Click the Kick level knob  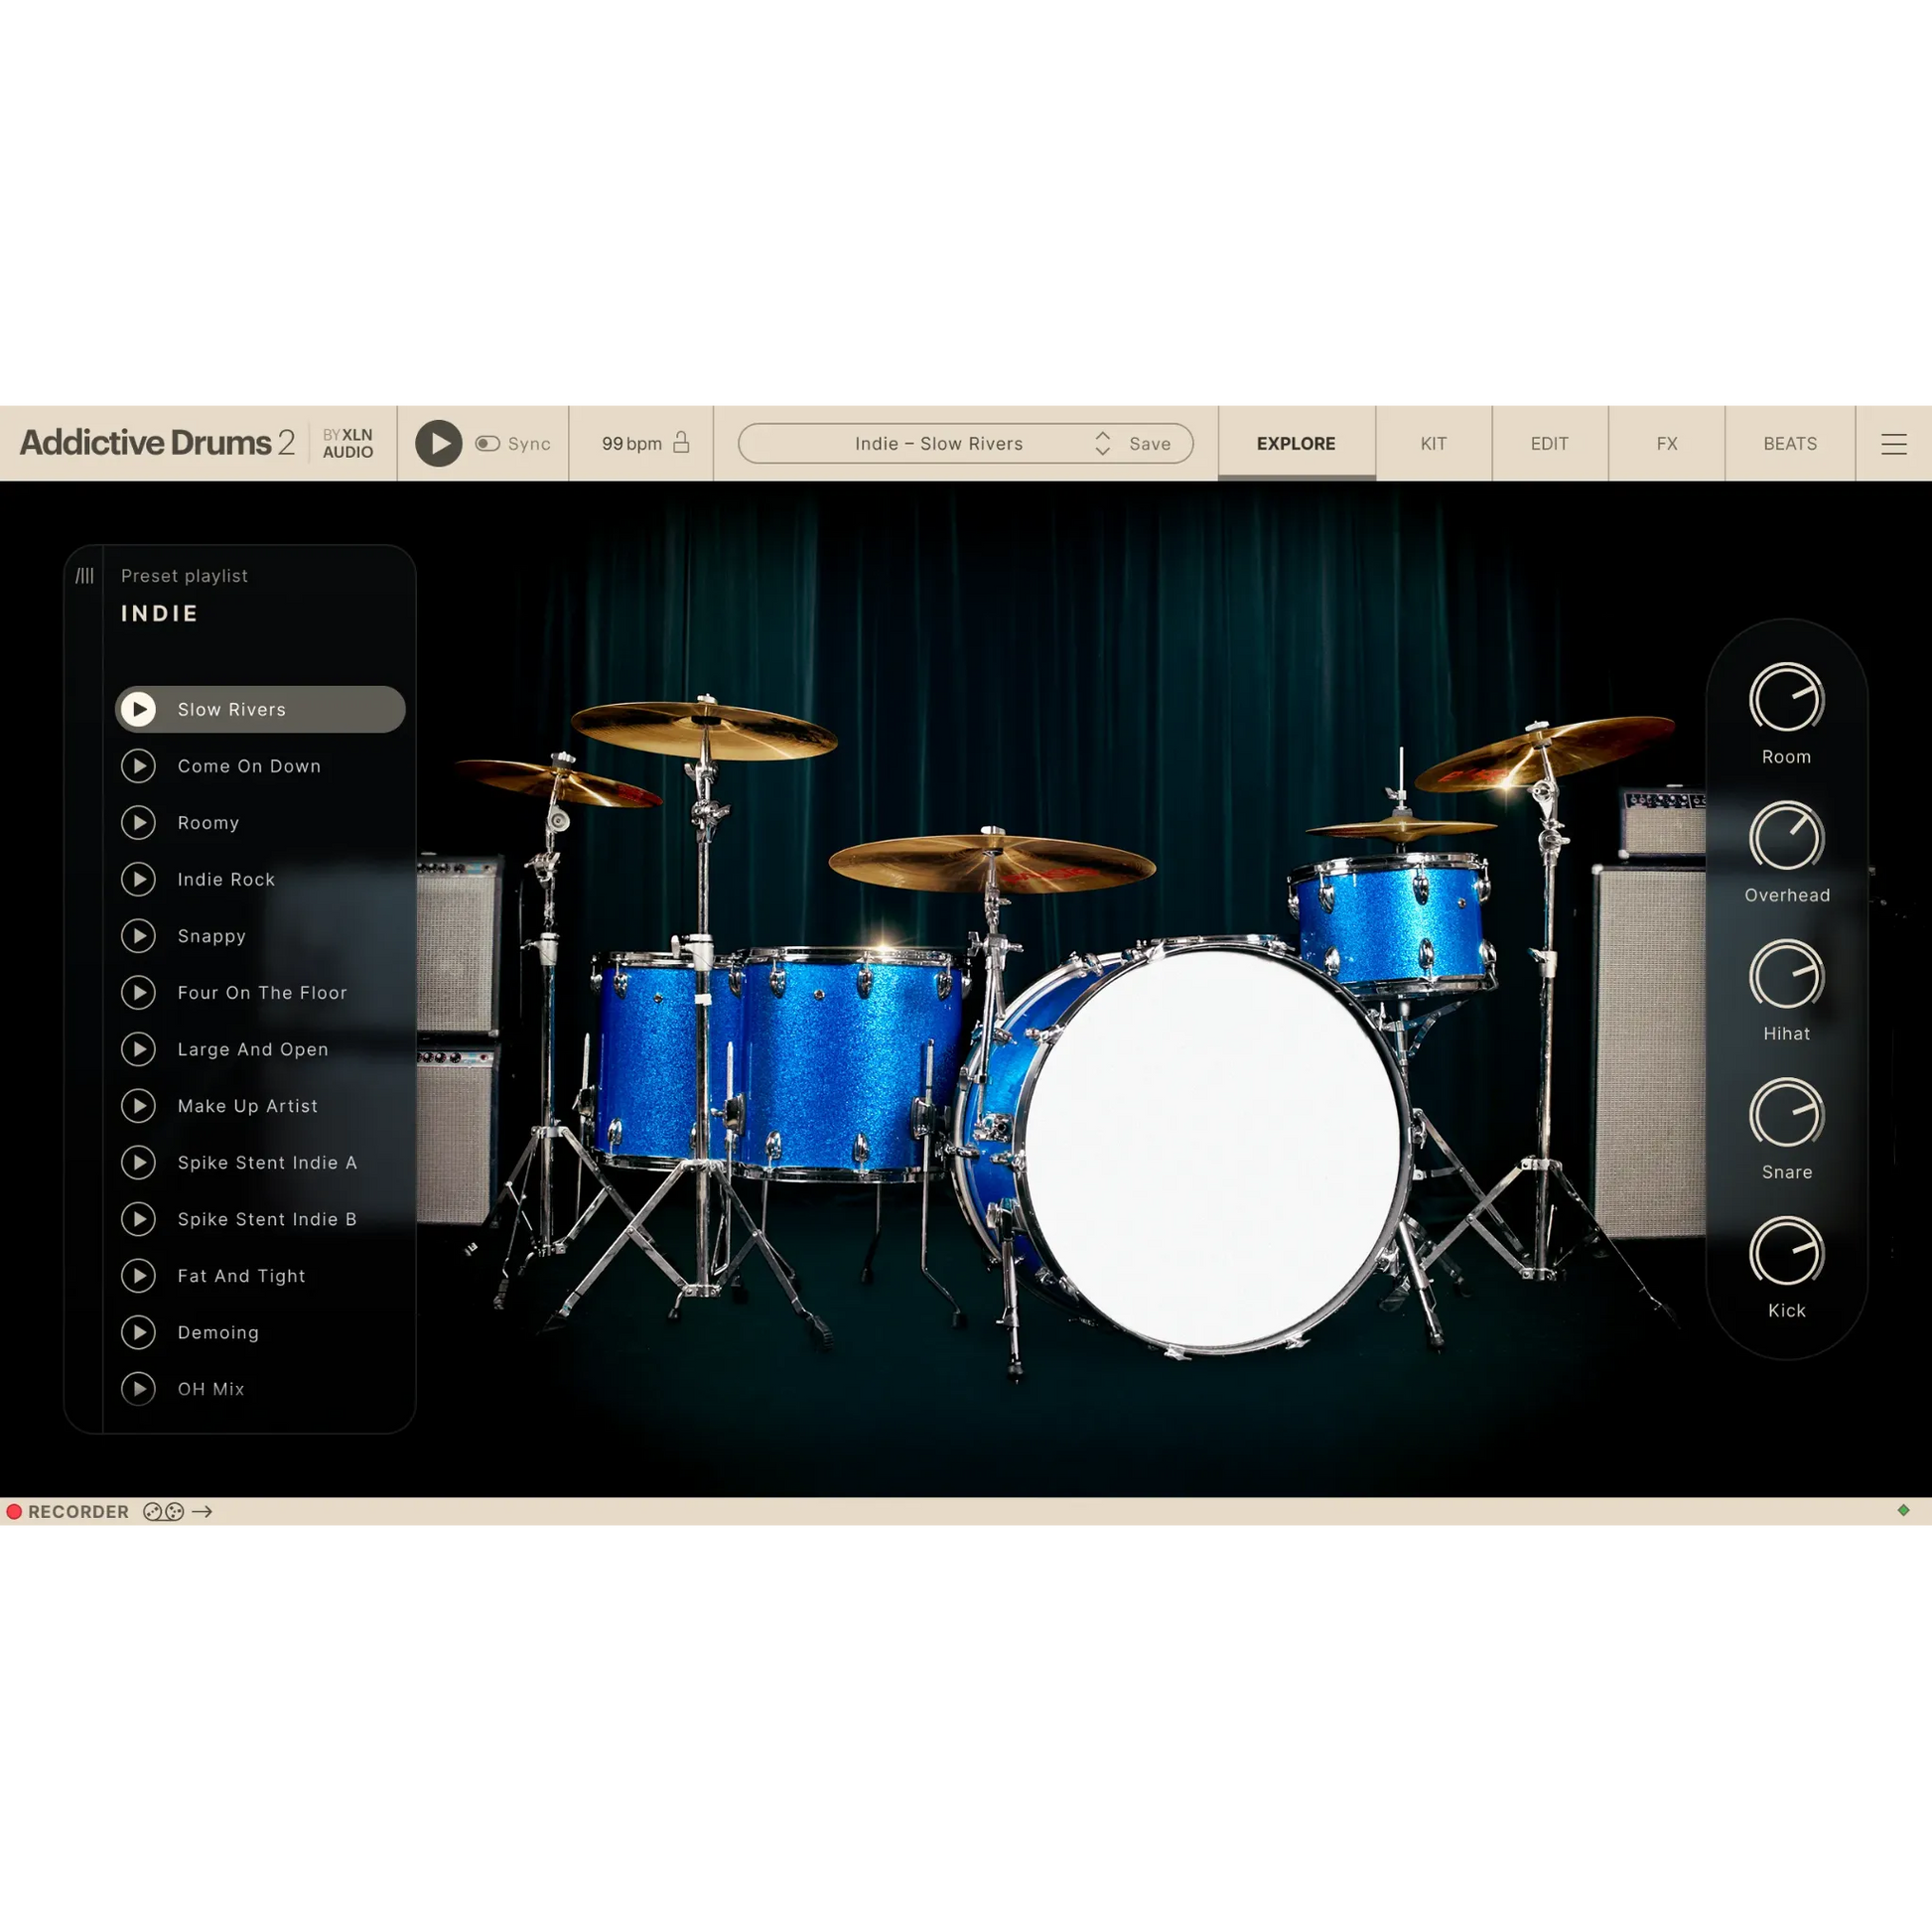click(1786, 1253)
